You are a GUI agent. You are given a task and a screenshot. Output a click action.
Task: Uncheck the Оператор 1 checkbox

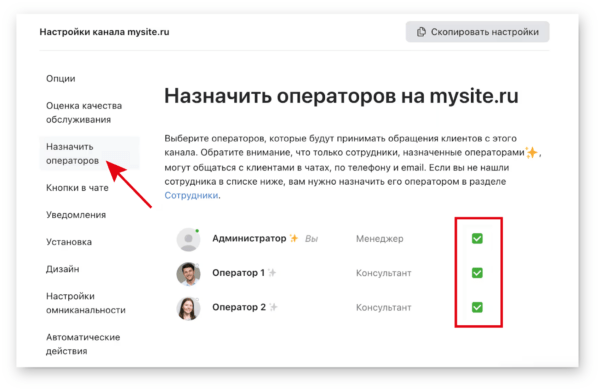pyautogui.click(x=477, y=273)
